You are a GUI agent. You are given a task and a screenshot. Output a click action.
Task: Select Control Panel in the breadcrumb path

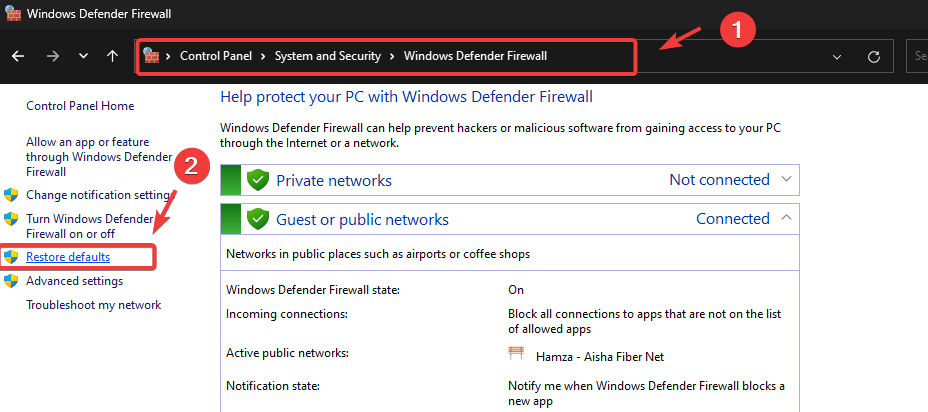[220, 56]
